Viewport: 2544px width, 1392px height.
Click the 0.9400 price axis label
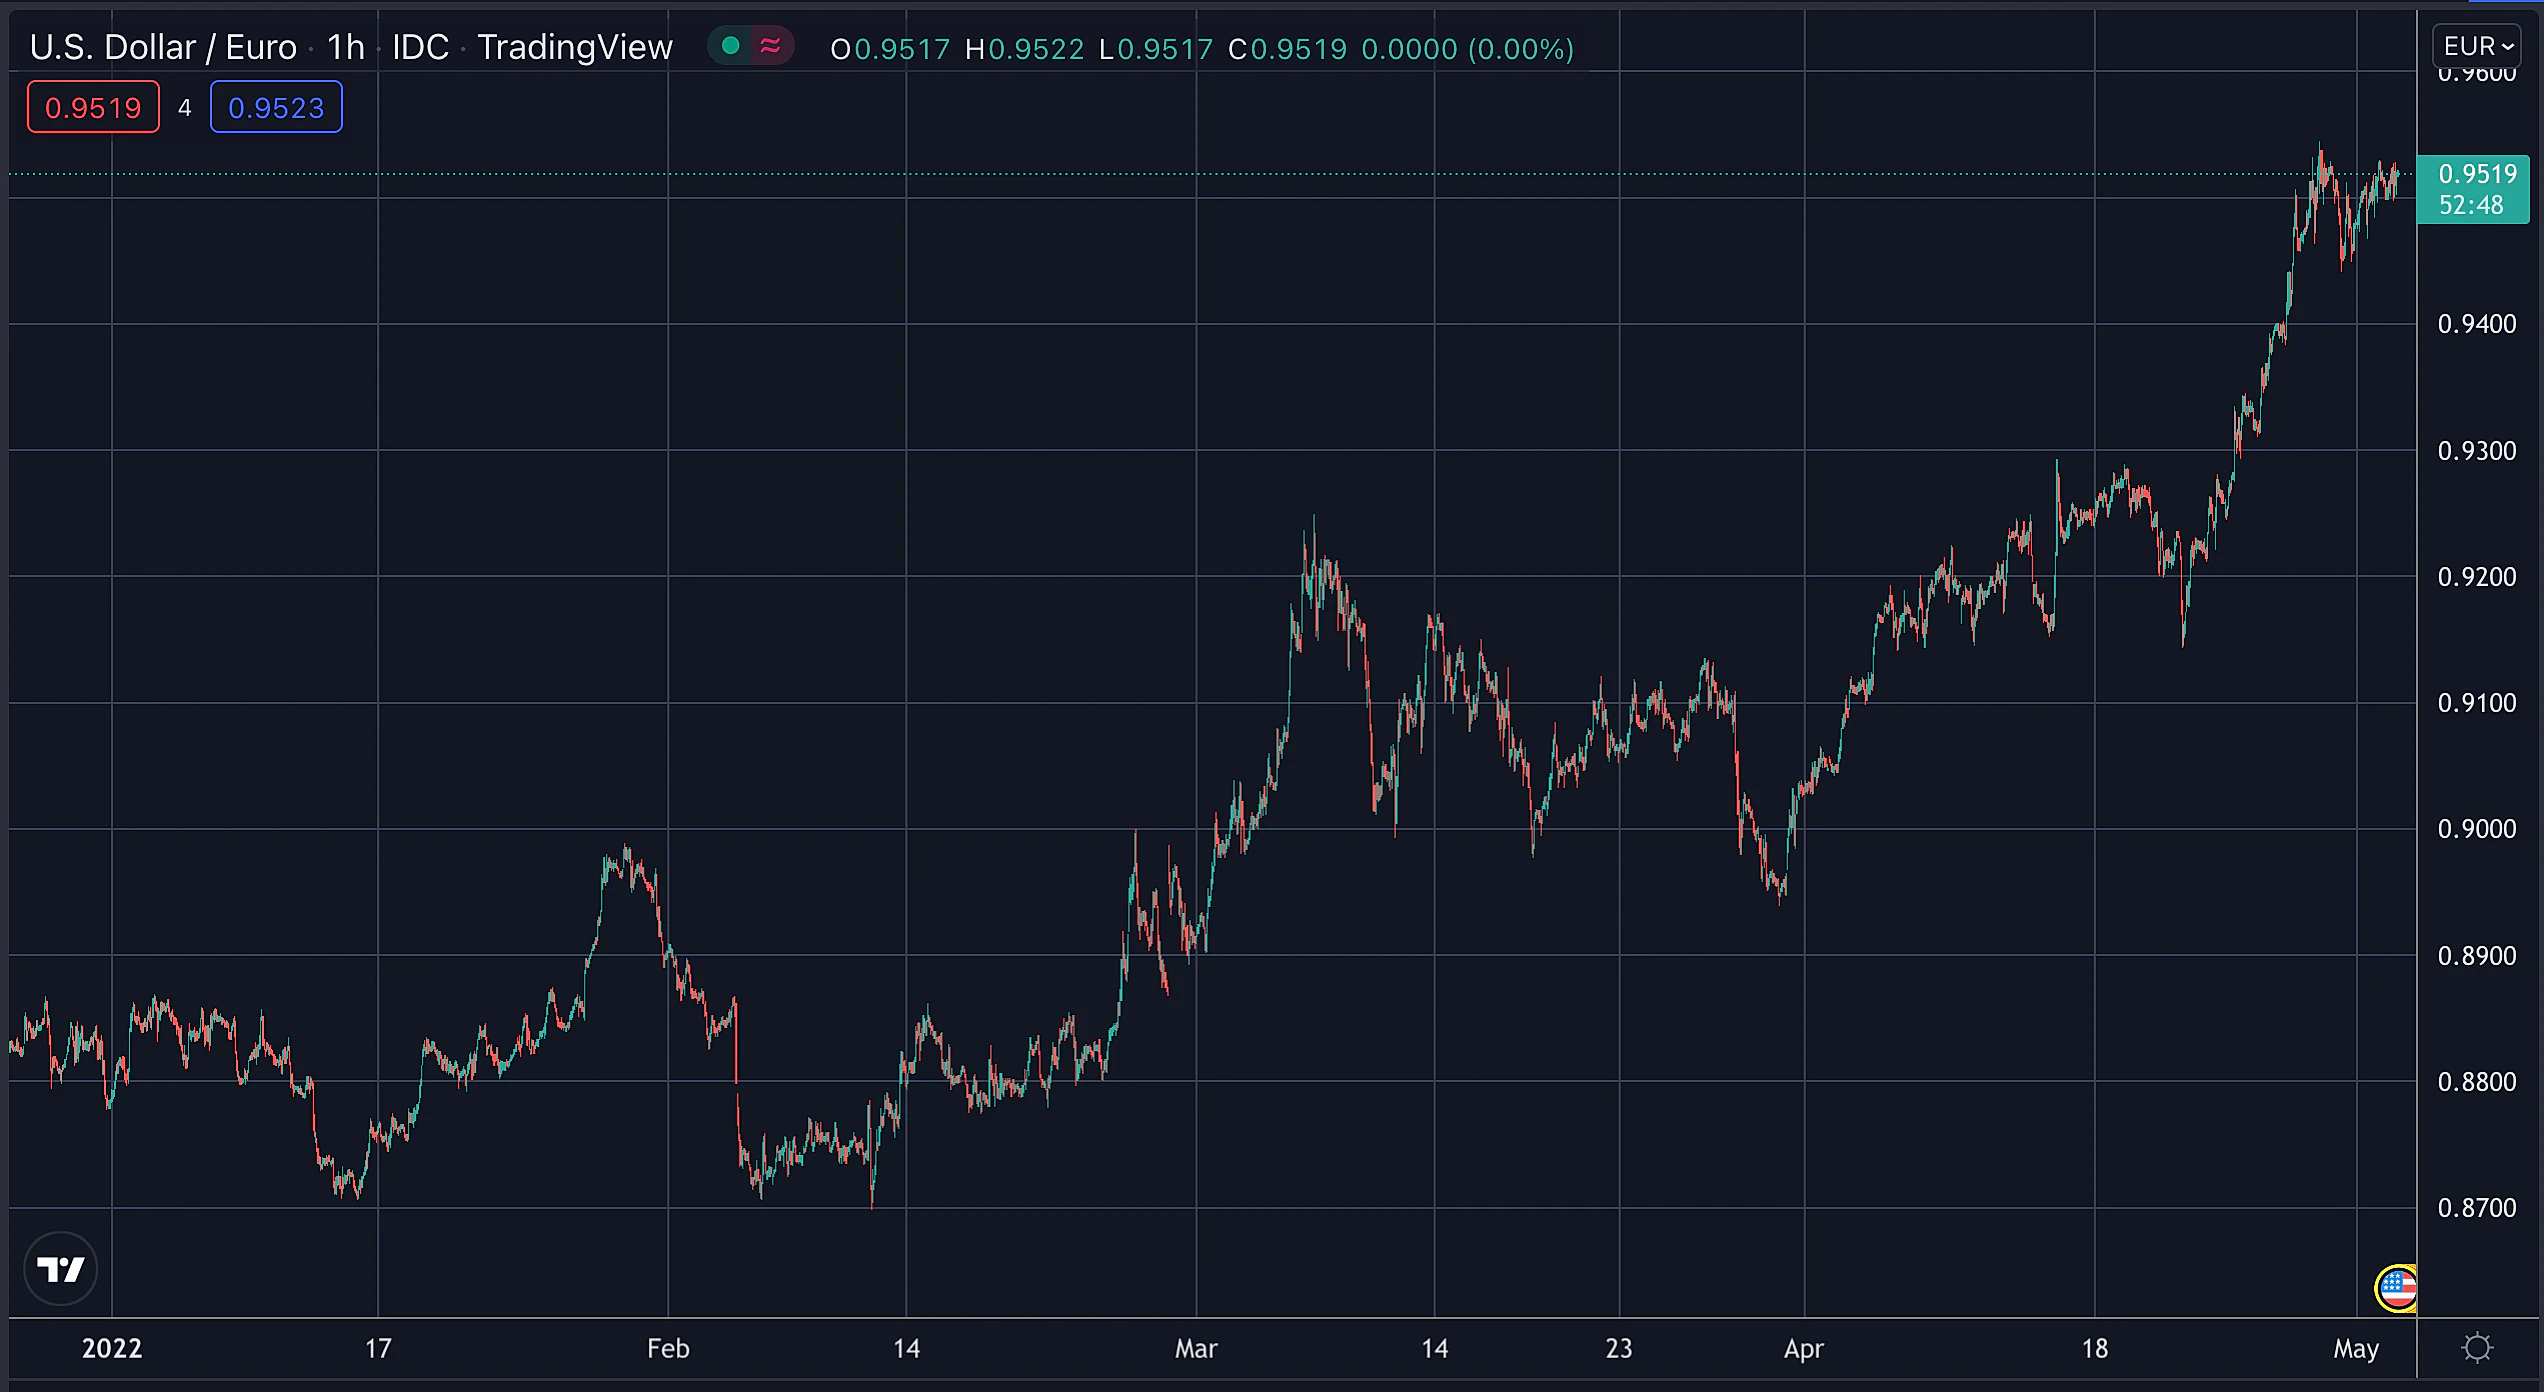click(x=2477, y=324)
